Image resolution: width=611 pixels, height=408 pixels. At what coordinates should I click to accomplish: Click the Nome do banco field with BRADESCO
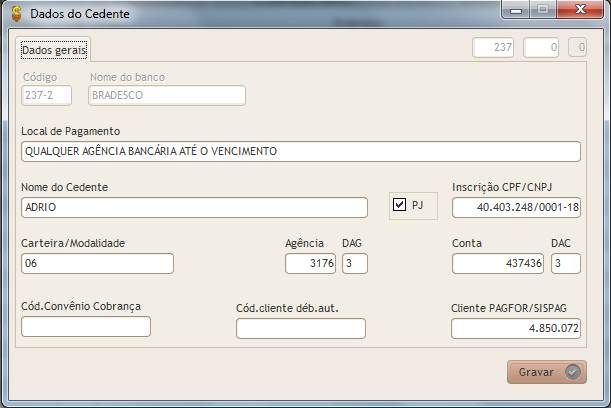pyautogui.click(x=166, y=95)
